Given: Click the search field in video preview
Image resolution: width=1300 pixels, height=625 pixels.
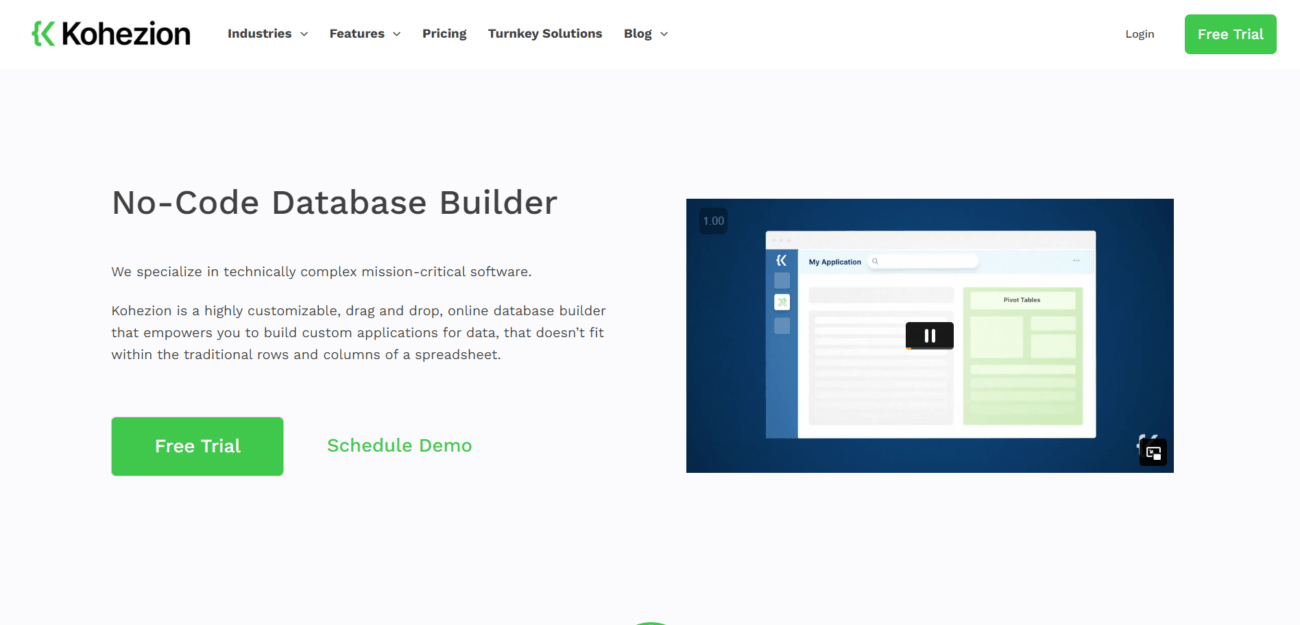Looking at the screenshot, I should [x=923, y=262].
